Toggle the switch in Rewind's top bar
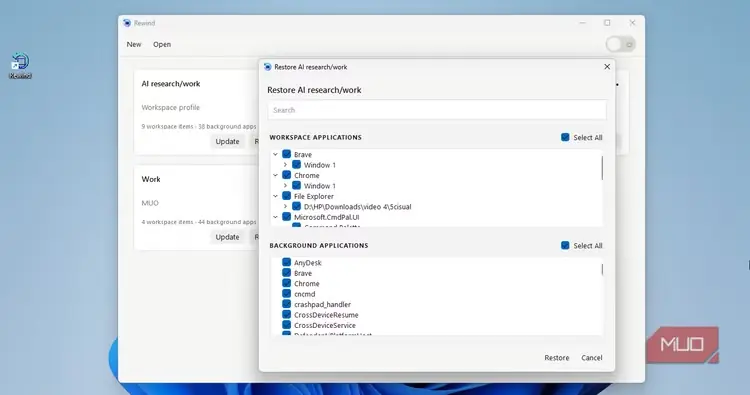This screenshot has width=750, height=395. [x=620, y=44]
